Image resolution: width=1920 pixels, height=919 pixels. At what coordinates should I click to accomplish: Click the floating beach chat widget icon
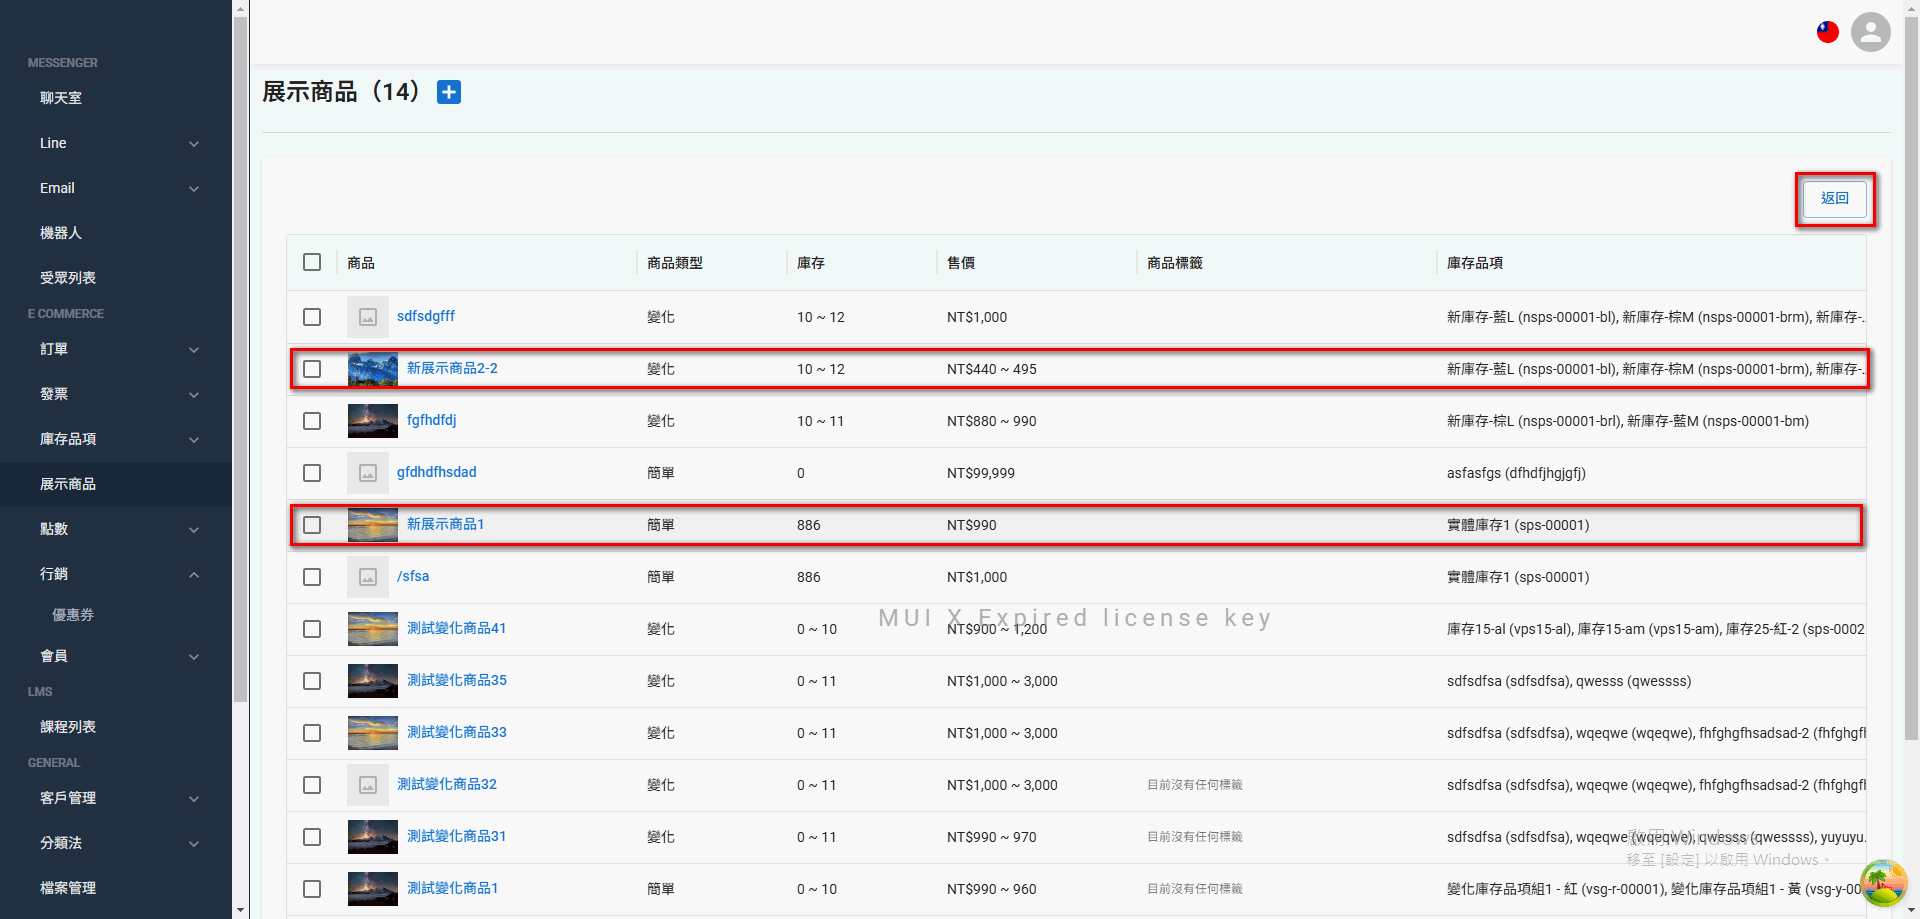coord(1883,883)
